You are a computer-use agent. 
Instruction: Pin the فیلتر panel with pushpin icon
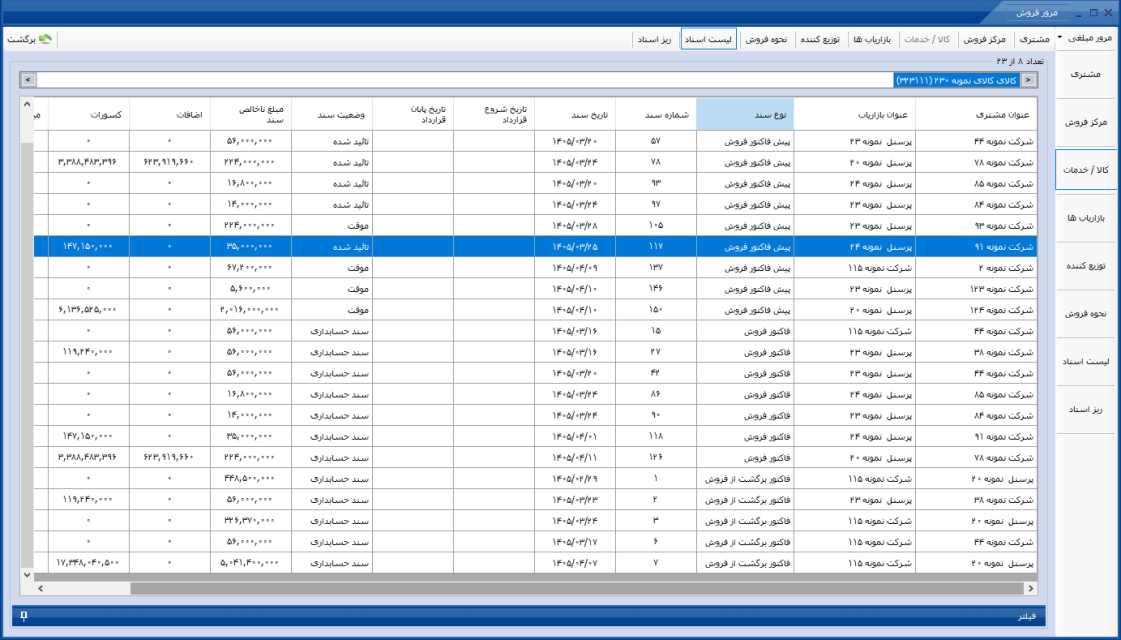click(24, 616)
